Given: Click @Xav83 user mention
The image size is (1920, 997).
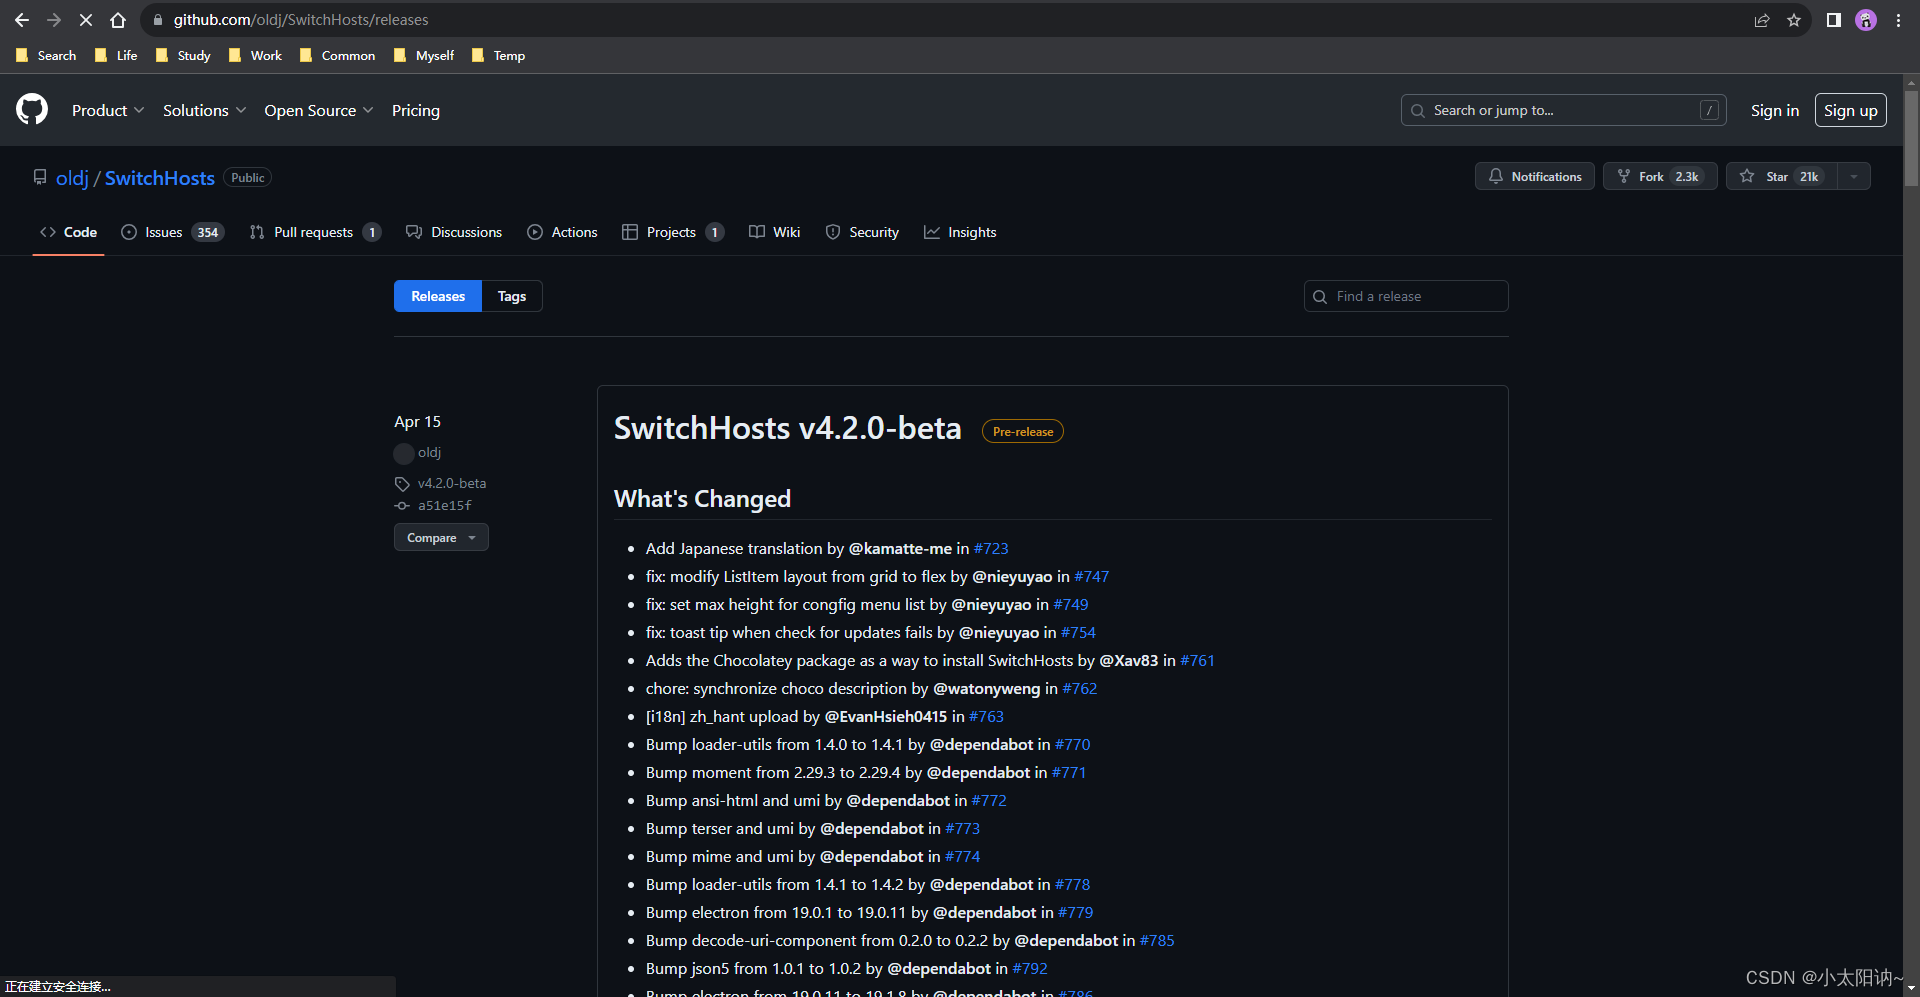Looking at the screenshot, I should click(x=1129, y=661).
